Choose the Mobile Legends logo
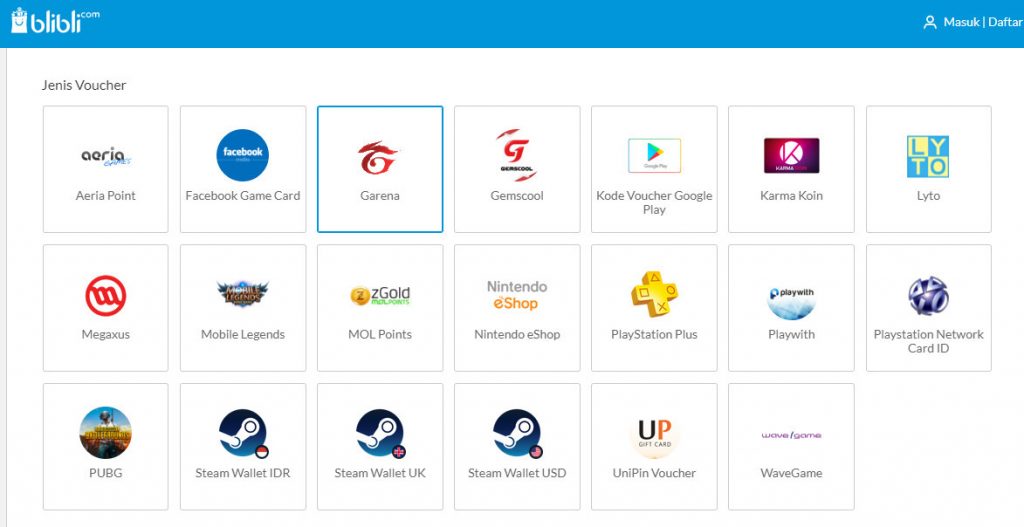1024x527 pixels. point(242,294)
